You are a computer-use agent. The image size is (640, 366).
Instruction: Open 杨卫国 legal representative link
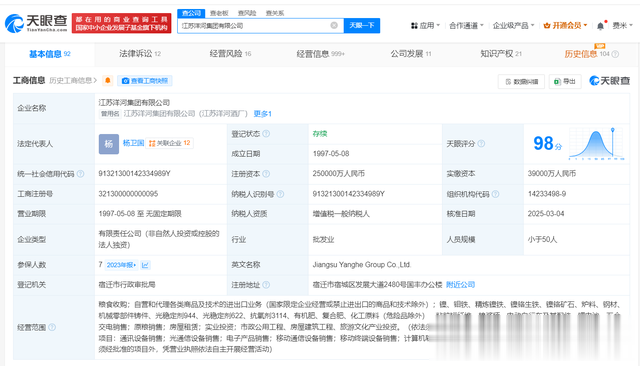[133, 143]
